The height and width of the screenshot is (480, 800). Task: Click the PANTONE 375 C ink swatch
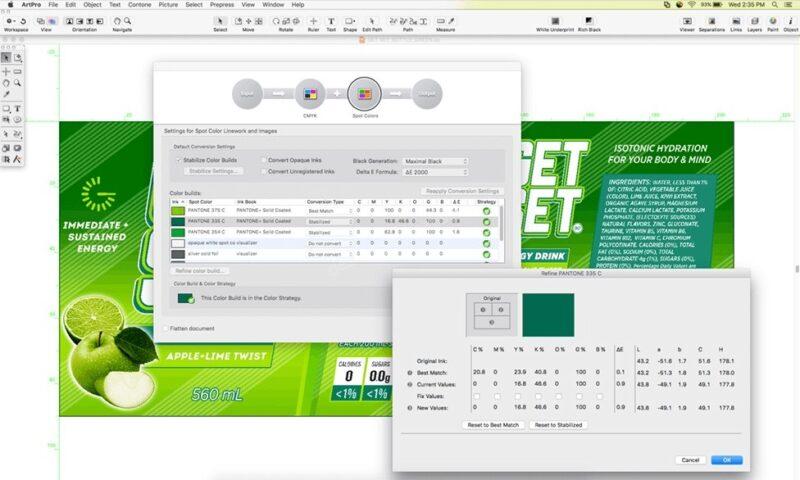178,211
